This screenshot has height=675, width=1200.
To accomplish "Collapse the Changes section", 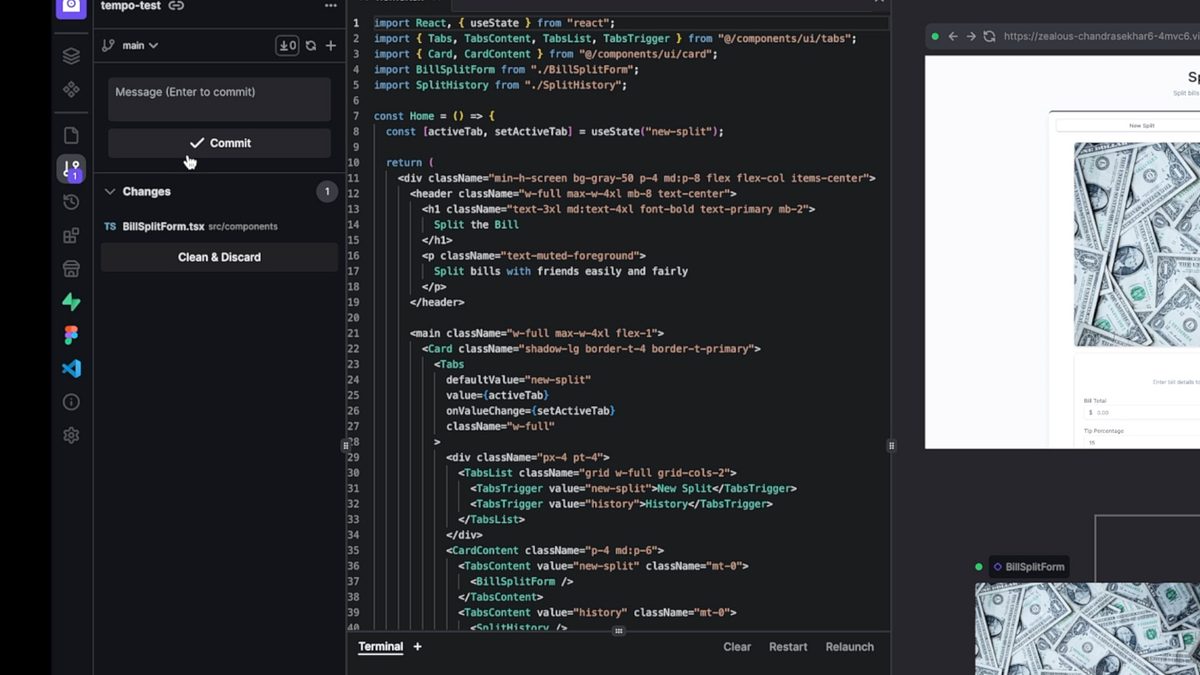I will (110, 191).
